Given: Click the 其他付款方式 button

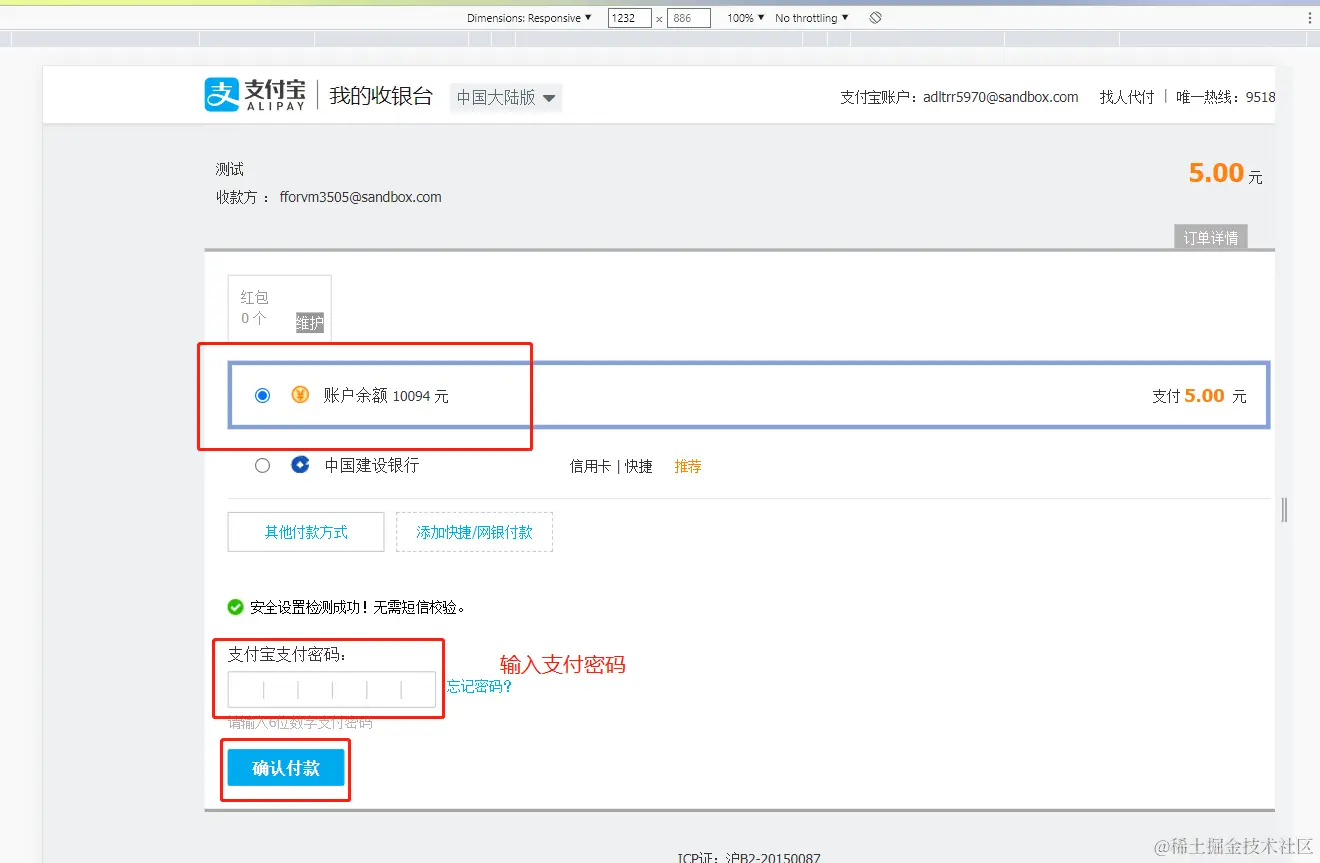Looking at the screenshot, I should pyautogui.click(x=306, y=532).
